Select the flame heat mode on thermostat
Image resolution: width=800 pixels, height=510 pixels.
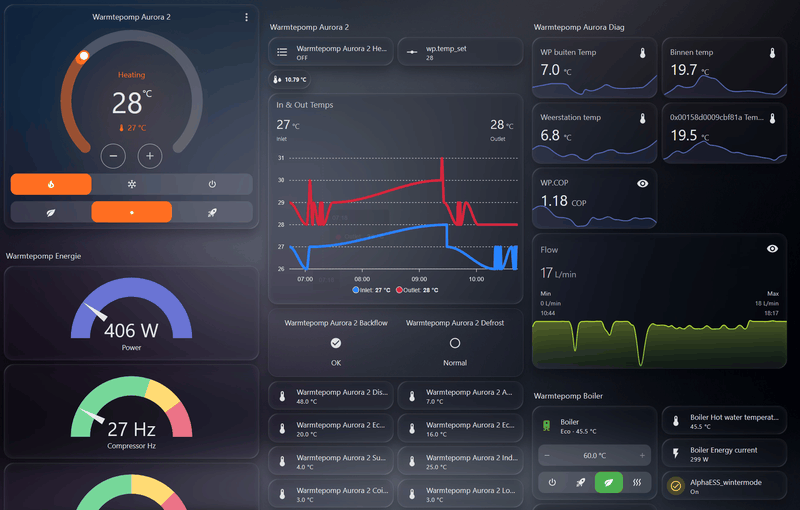[51, 184]
